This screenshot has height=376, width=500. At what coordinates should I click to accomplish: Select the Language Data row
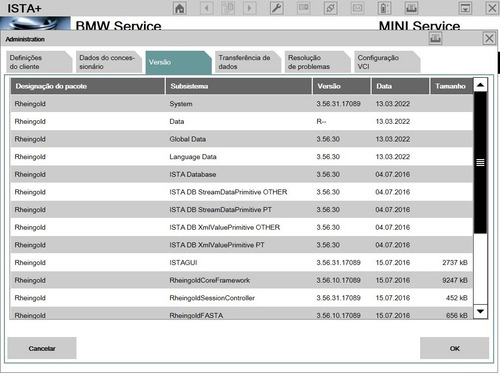(242, 157)
